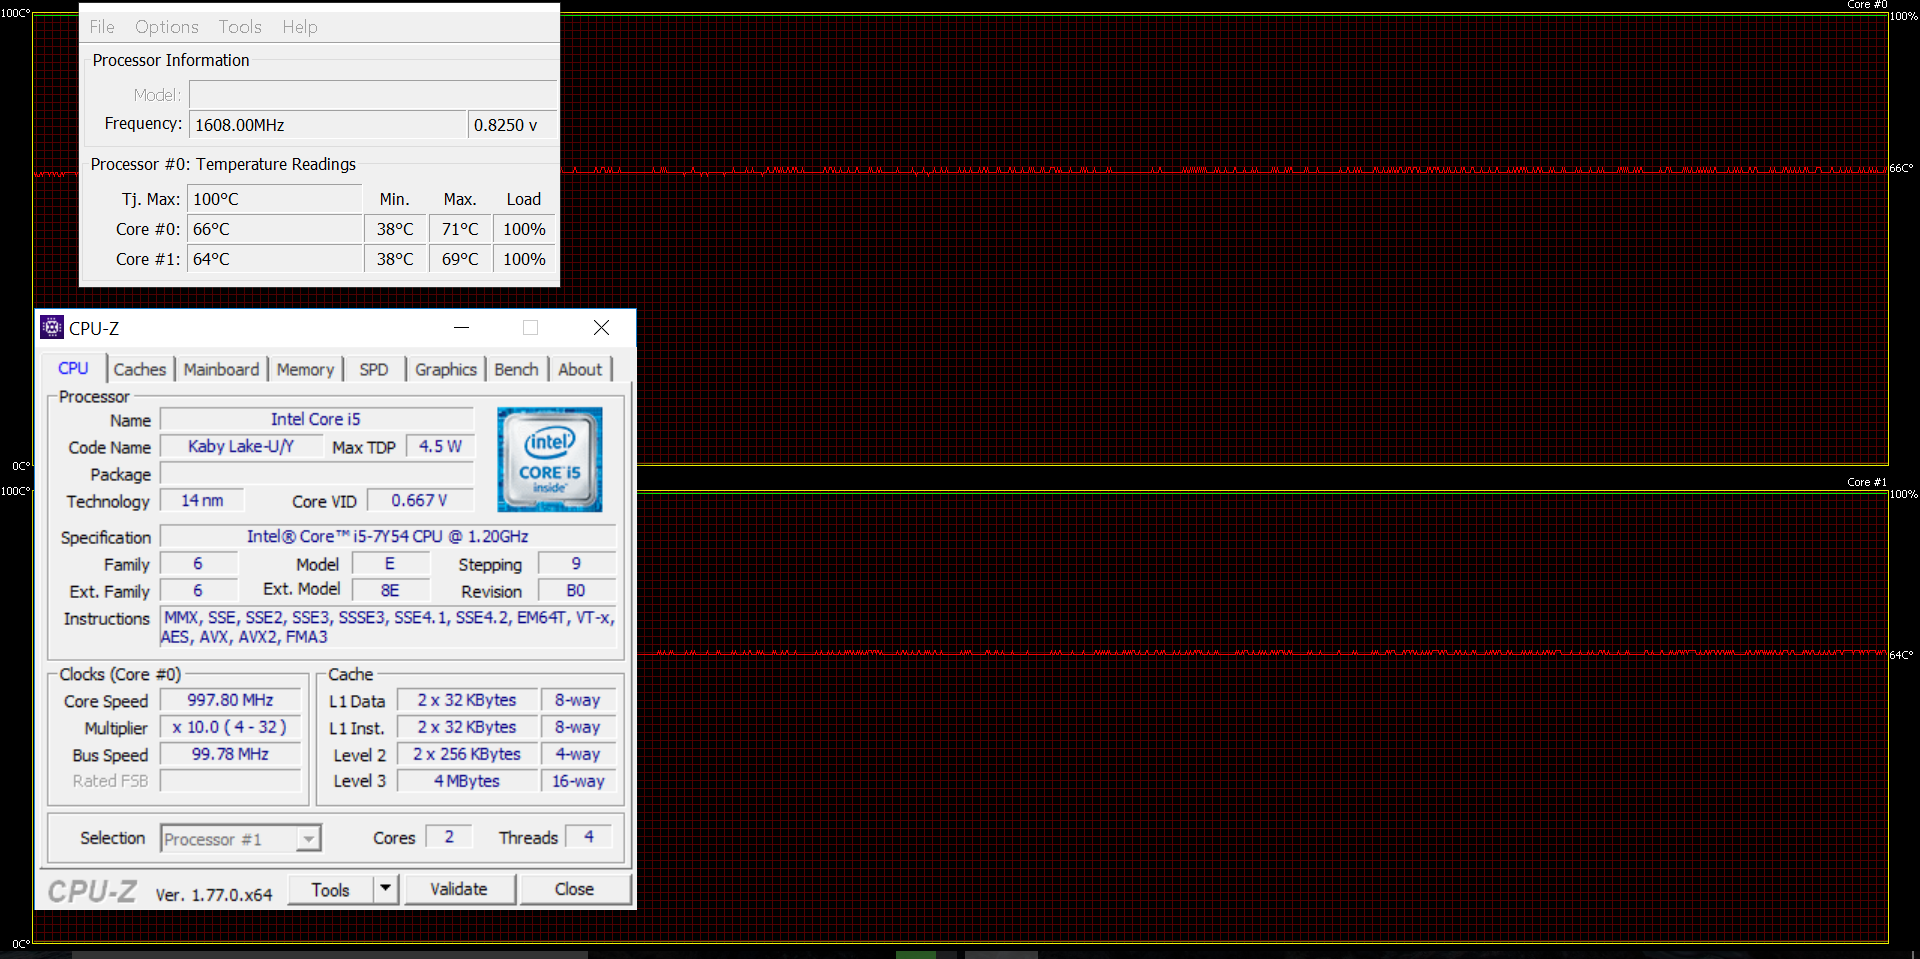Click the Technology value 14 nm
Image resolution: width=1920 pixels, height=959 pixels.
coord(202,500)
